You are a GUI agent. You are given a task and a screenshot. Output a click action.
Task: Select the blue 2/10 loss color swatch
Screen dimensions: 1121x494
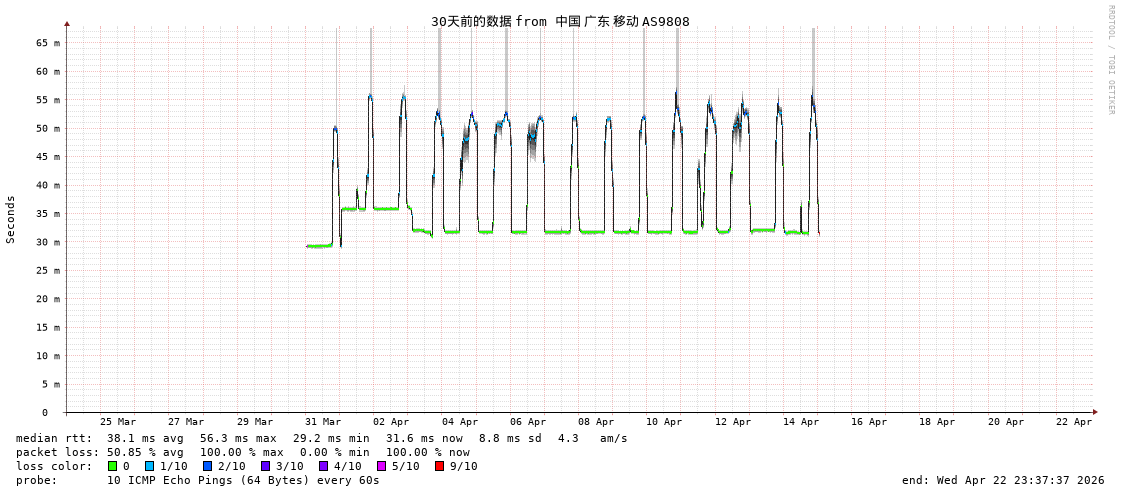208,466
